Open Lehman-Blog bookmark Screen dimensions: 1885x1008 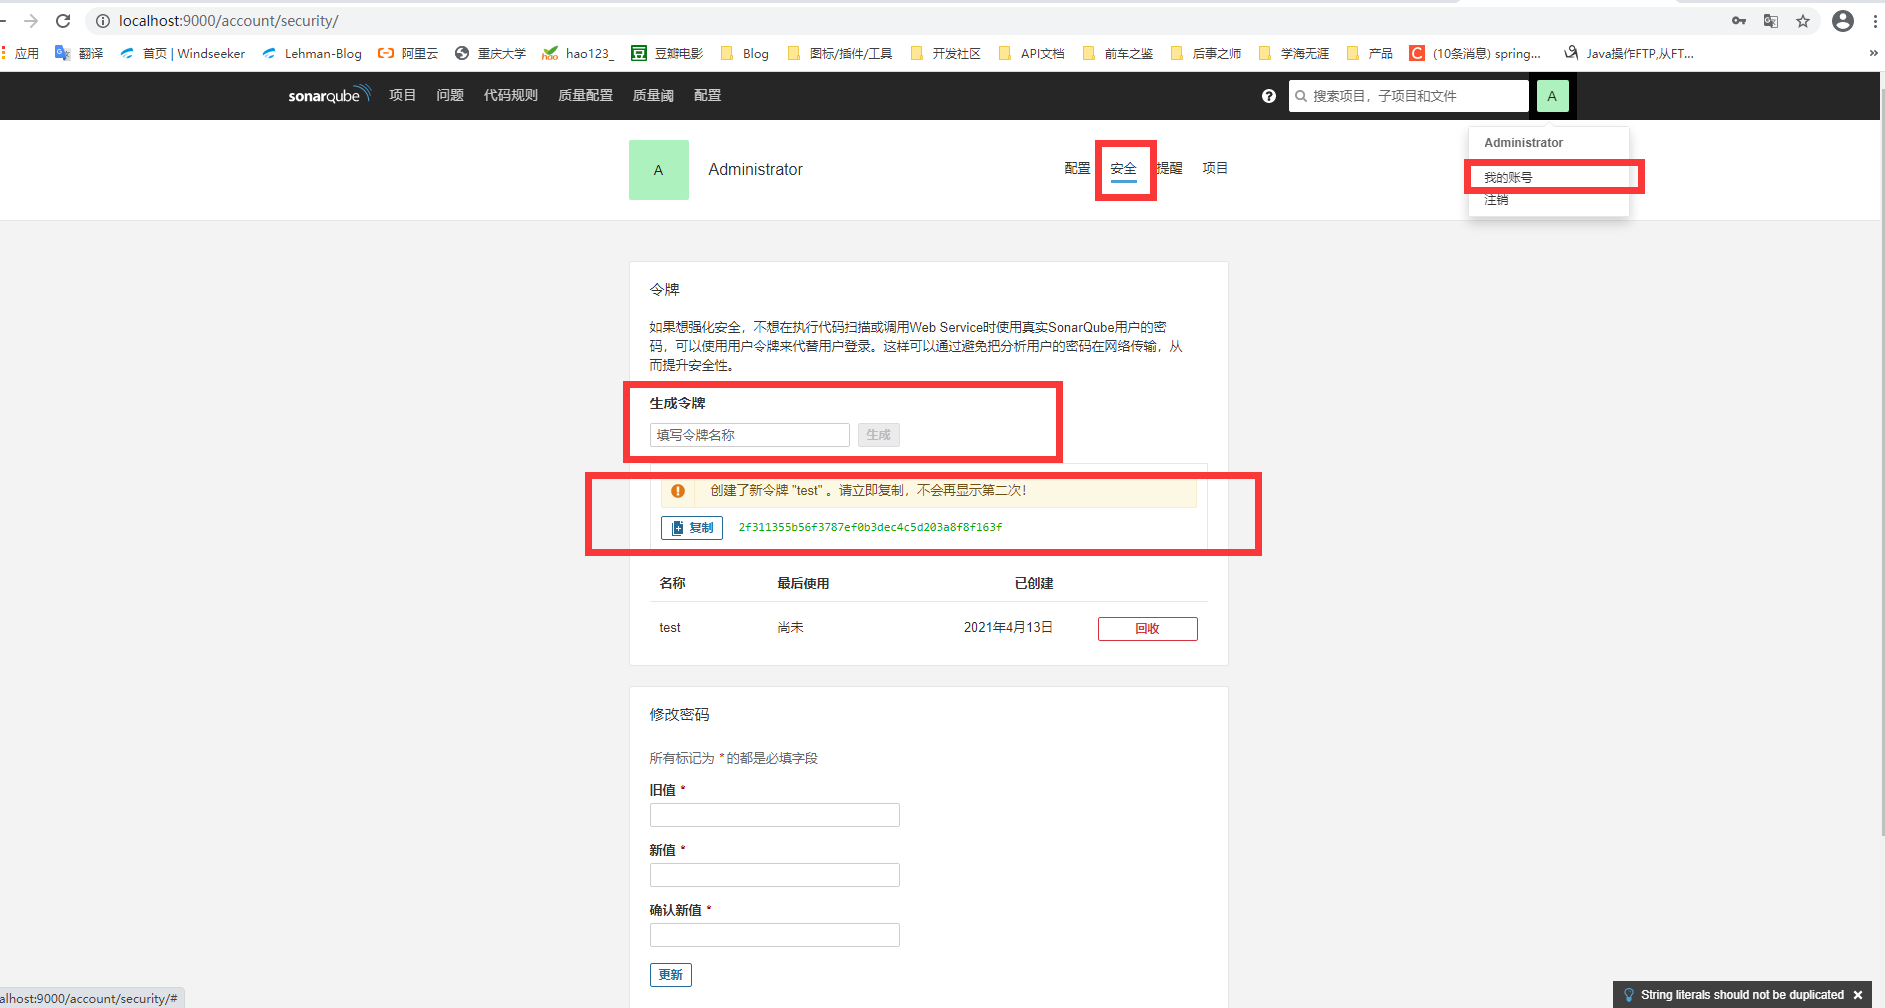point(312,54)
